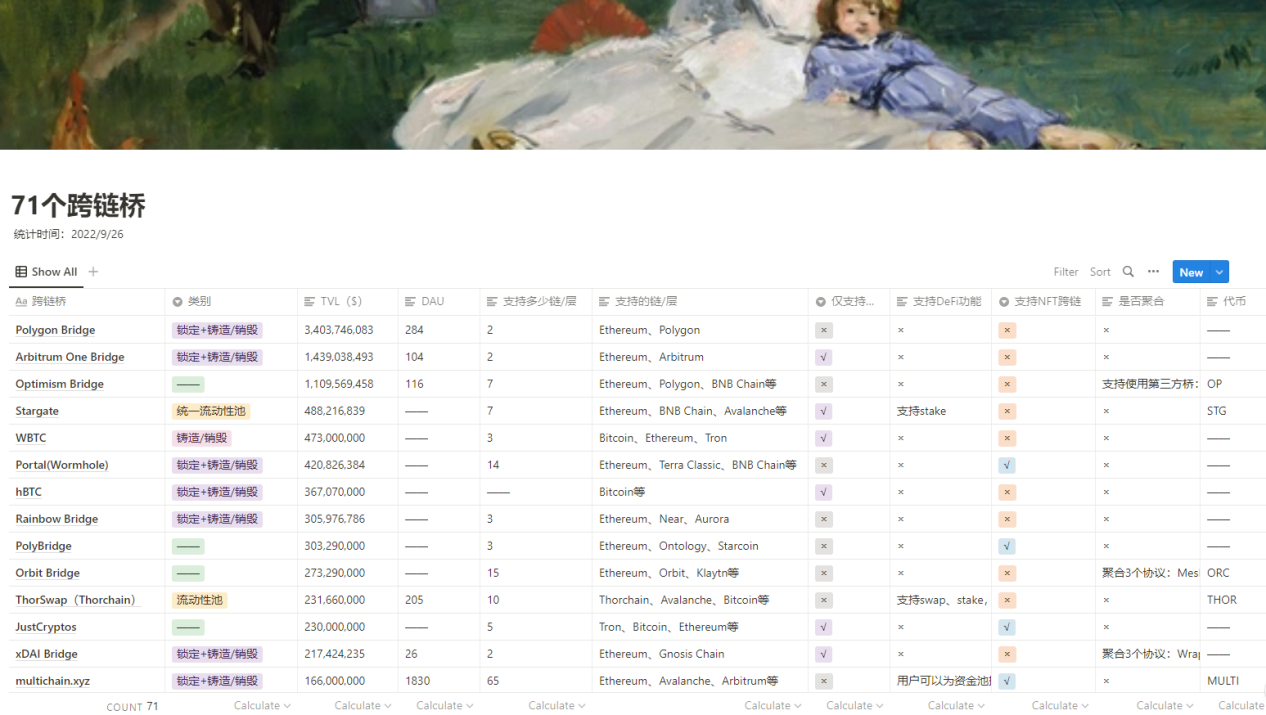
Task: Click the Aa icon of 跨链桥 column
Action: (21, 301)
